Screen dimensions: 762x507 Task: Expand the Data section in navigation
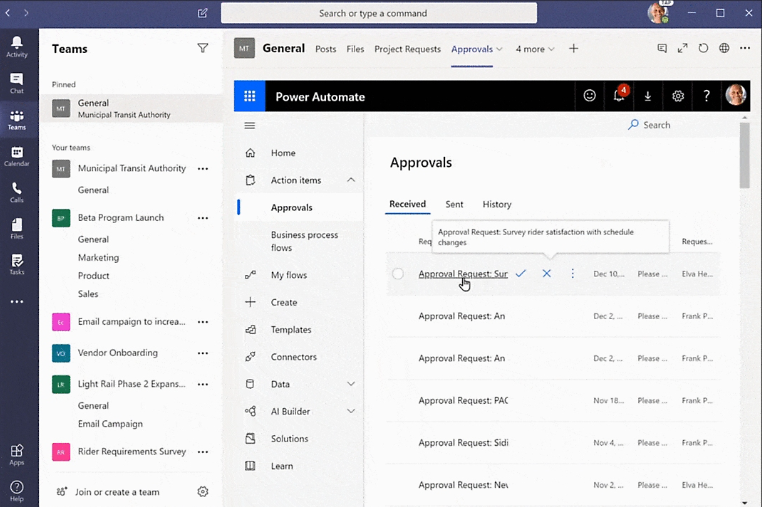(x=351, y=384)
